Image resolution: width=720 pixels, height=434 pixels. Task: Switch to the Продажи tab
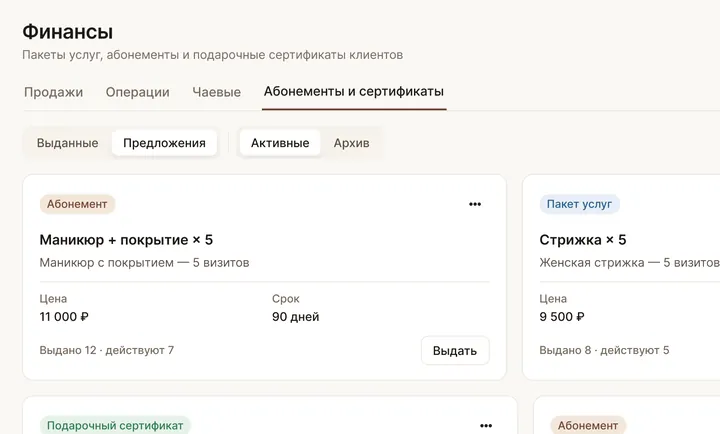point(53,92)
